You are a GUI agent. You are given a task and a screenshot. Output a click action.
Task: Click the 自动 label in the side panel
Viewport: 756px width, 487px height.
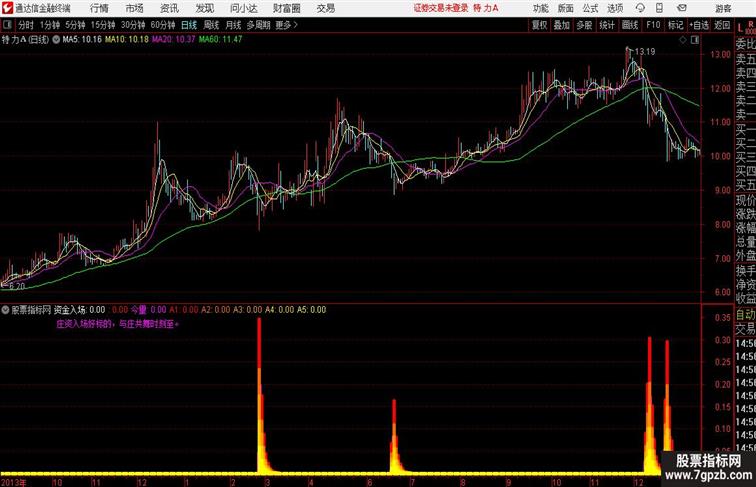745,315
